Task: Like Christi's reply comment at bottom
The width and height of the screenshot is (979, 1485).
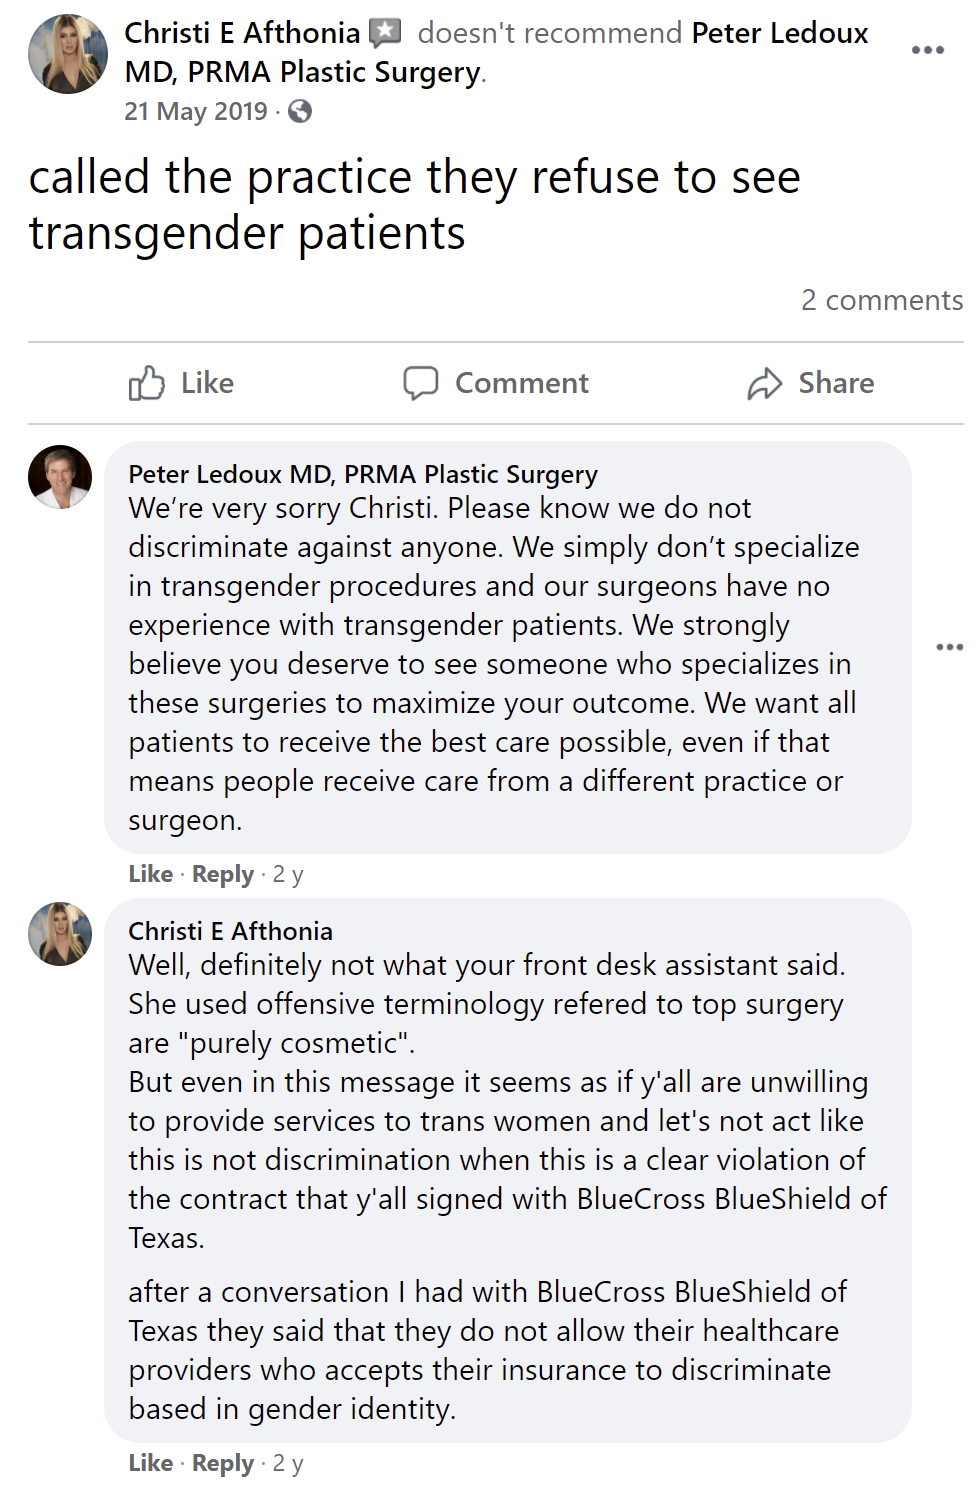Action: (x=150, y=1463)
